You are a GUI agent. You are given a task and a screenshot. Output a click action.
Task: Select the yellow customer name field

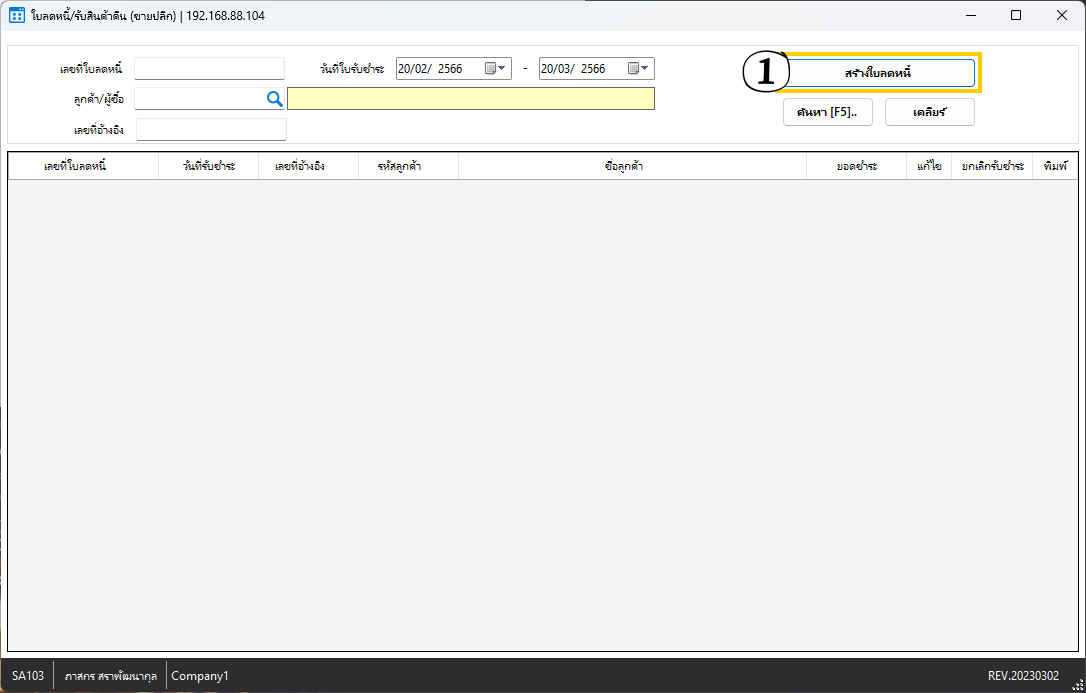coord(470,98)
